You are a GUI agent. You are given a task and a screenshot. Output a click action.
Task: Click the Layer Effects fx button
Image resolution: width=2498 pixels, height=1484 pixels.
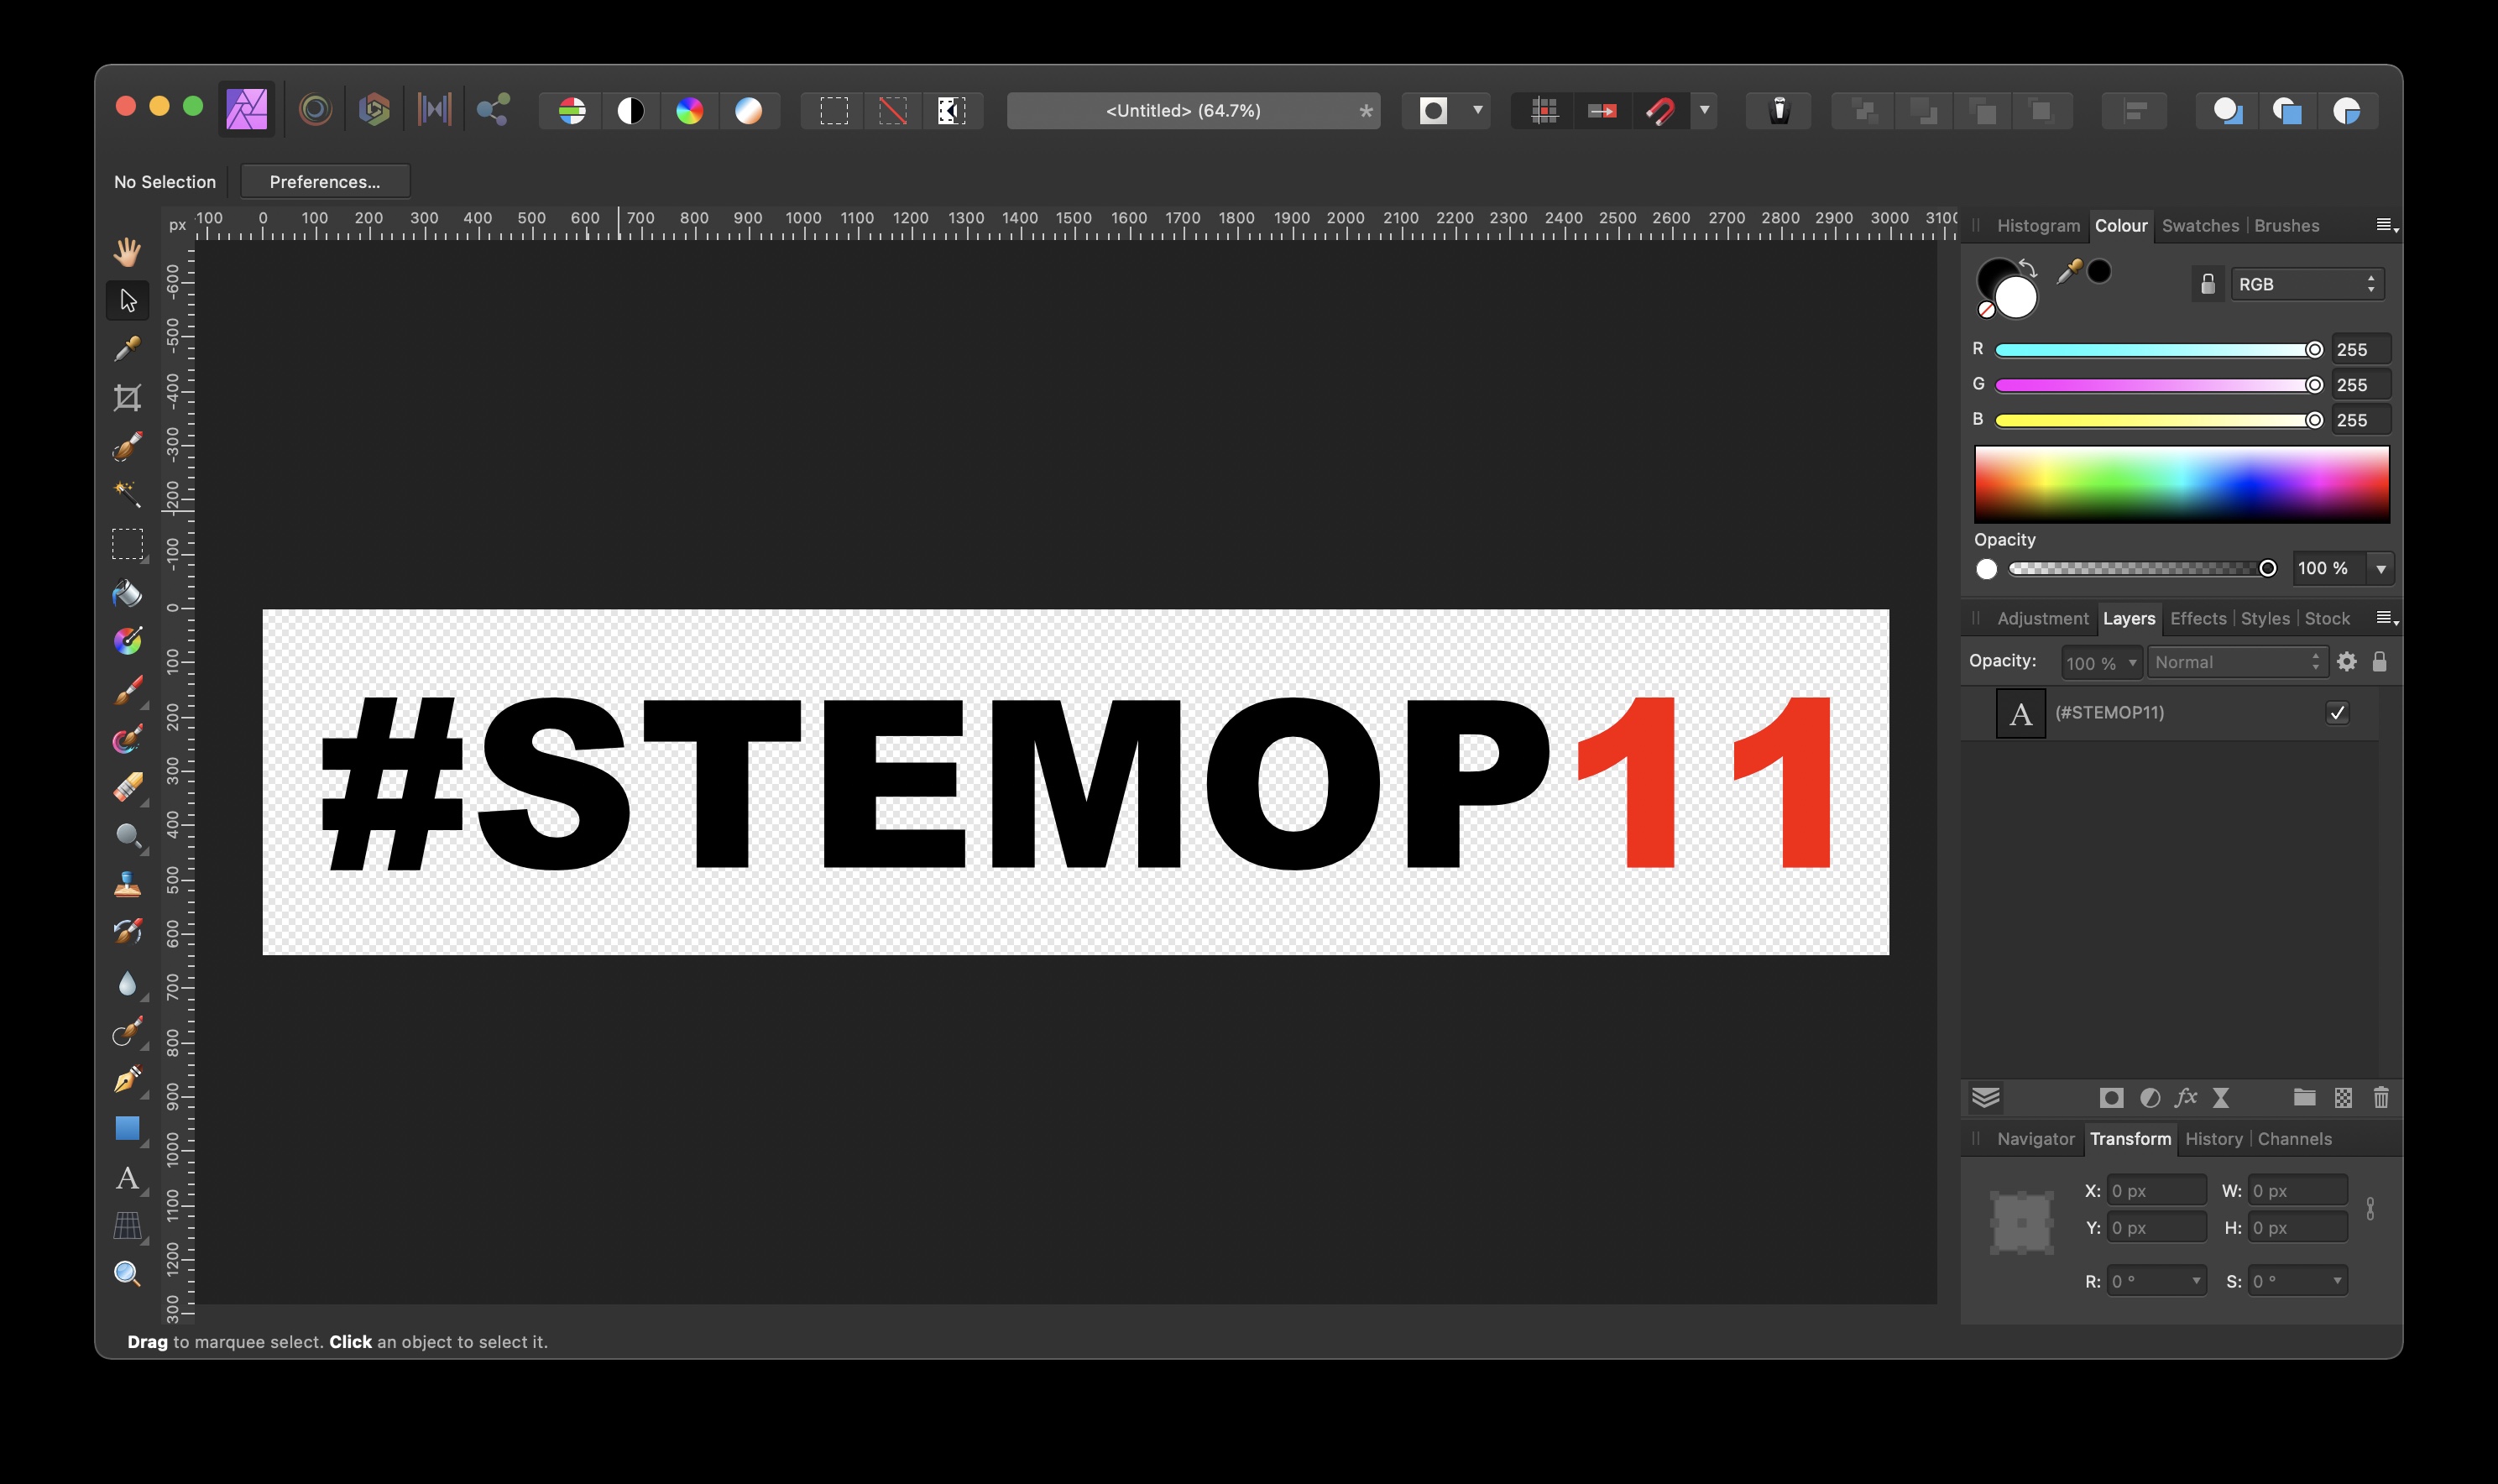pyautogui.click(x=2186, y=1098)
